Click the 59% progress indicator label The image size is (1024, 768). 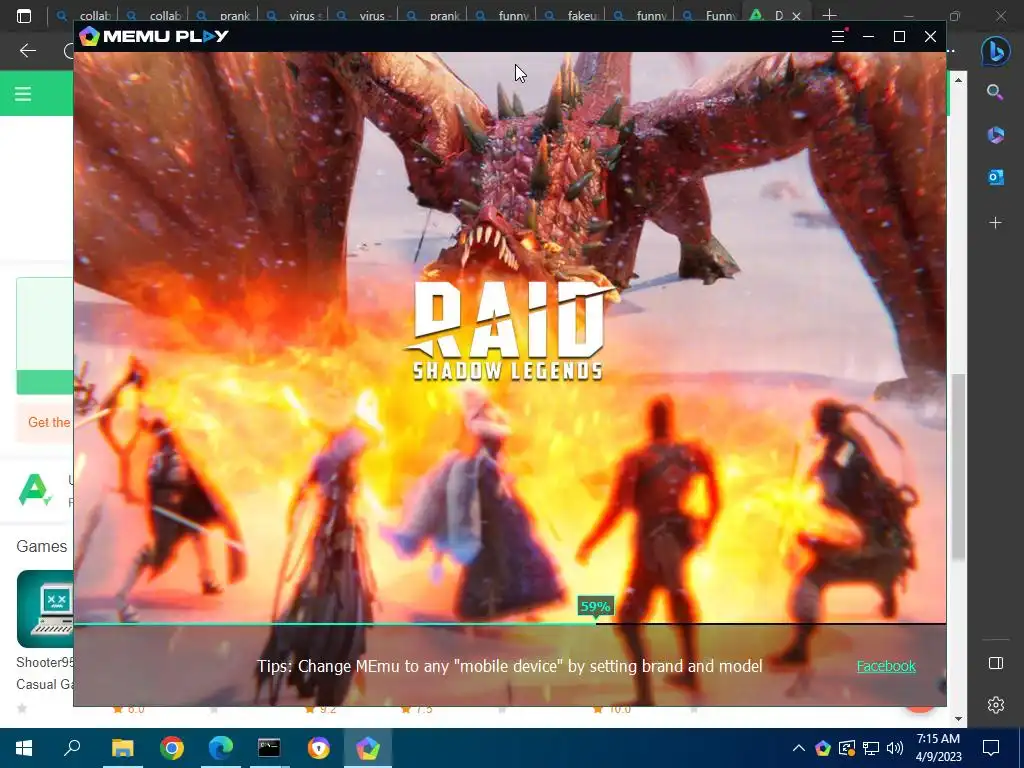coord(595,607)
